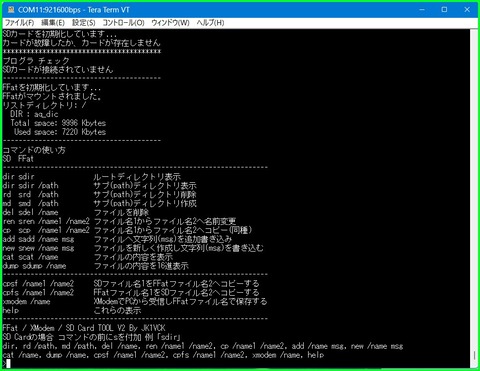Click the line 'SDカードを初期化しています...'

pyautogui.click(x=60, y=34)
